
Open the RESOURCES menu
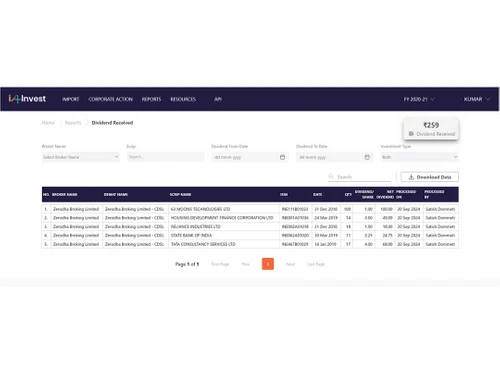click(183, 99)
